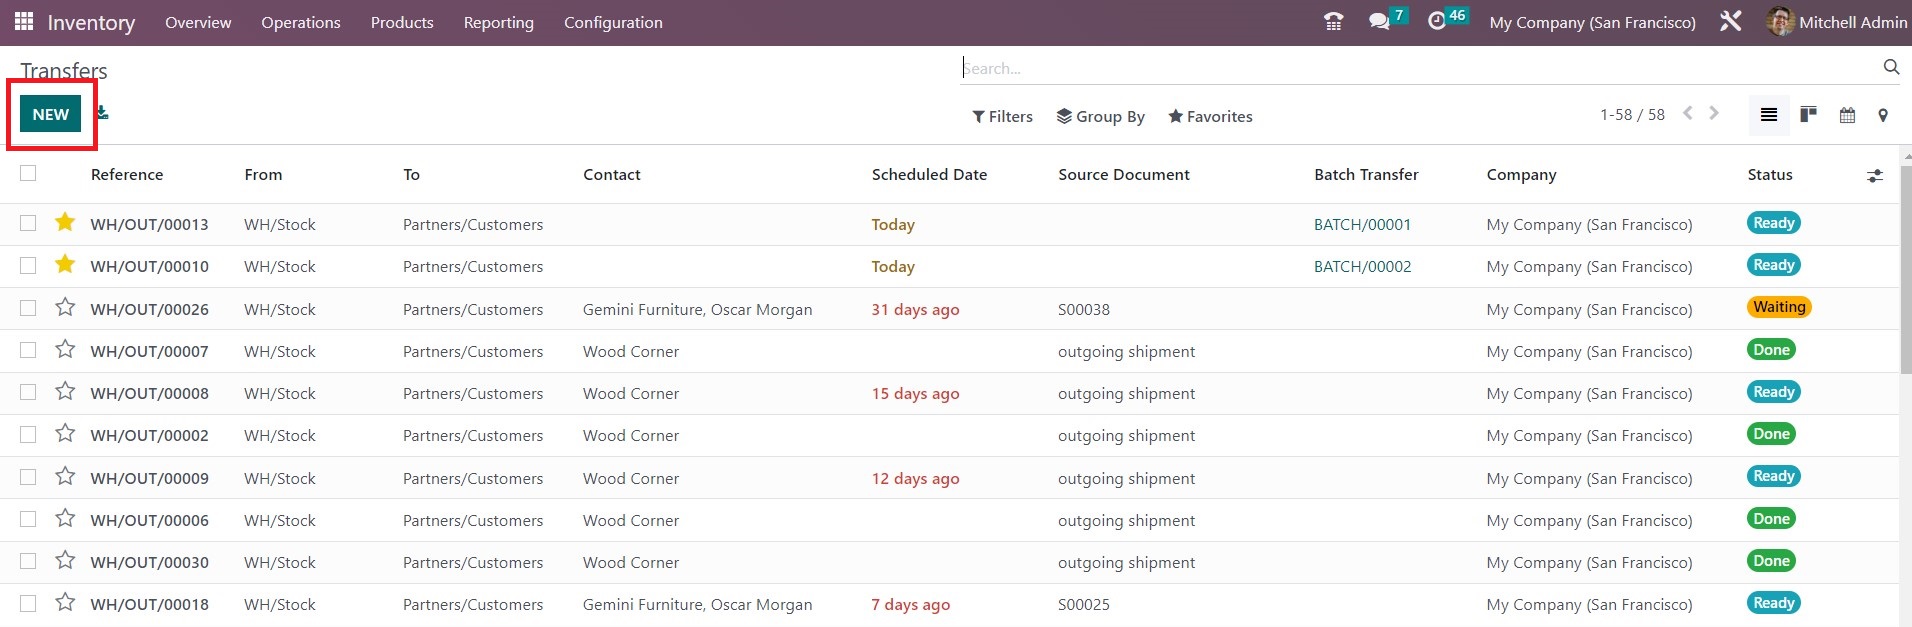Open the Operations menu
This screenshot has width=1912, height=627.
click(301, 22)
